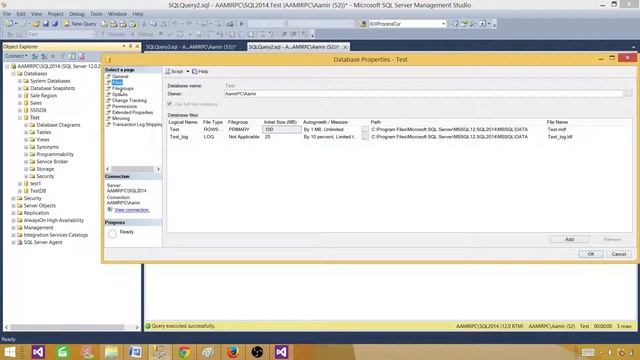Select the Mirroring page in dialog
The width and height of the screenshot is (640, 360).
click(x=121, y=118)
